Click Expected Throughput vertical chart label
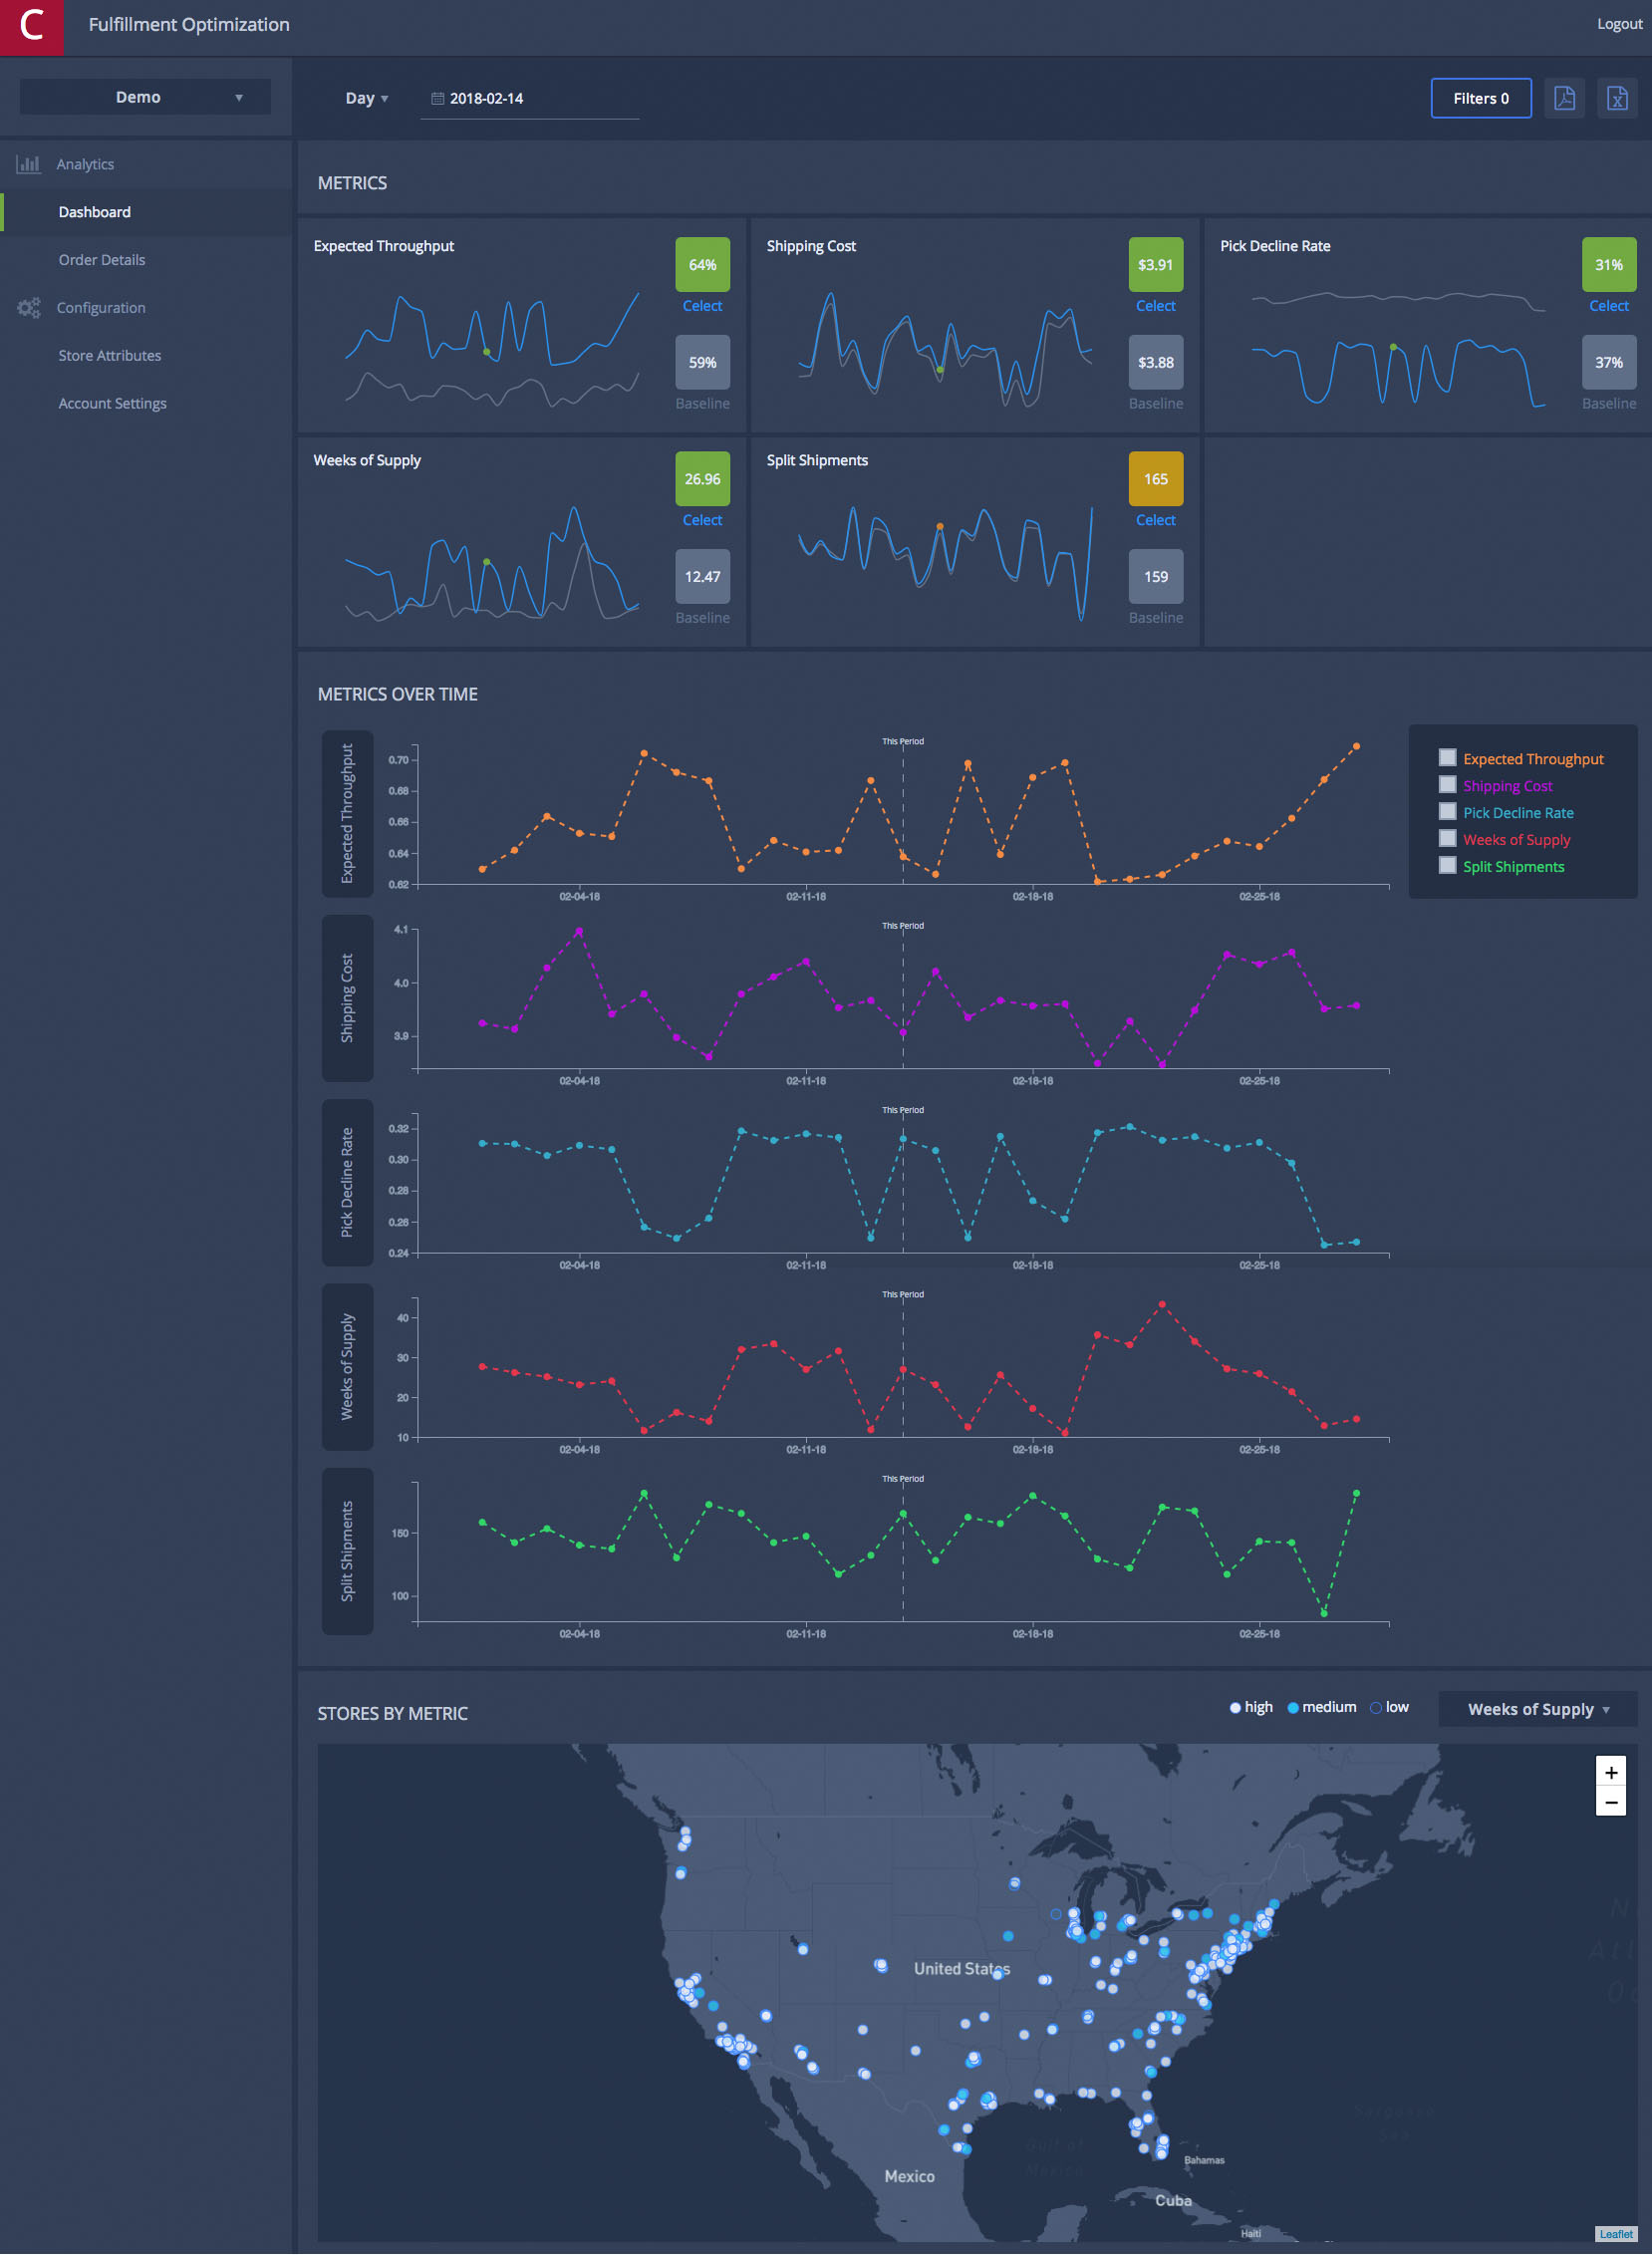This screenshot has width=1652, height=2255. [347, 813]
